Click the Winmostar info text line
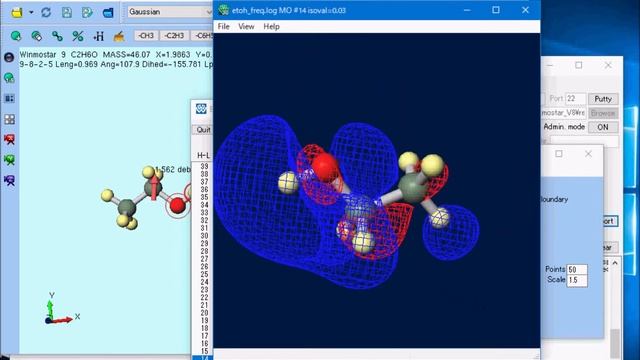The height and width of the screenshot is (360, 640). (116, 54)
